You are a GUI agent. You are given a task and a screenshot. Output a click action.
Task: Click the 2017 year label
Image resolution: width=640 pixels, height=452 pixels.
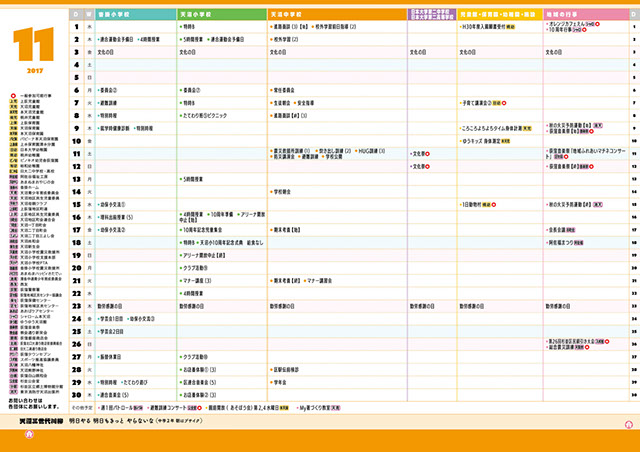[x=35, y=71]
